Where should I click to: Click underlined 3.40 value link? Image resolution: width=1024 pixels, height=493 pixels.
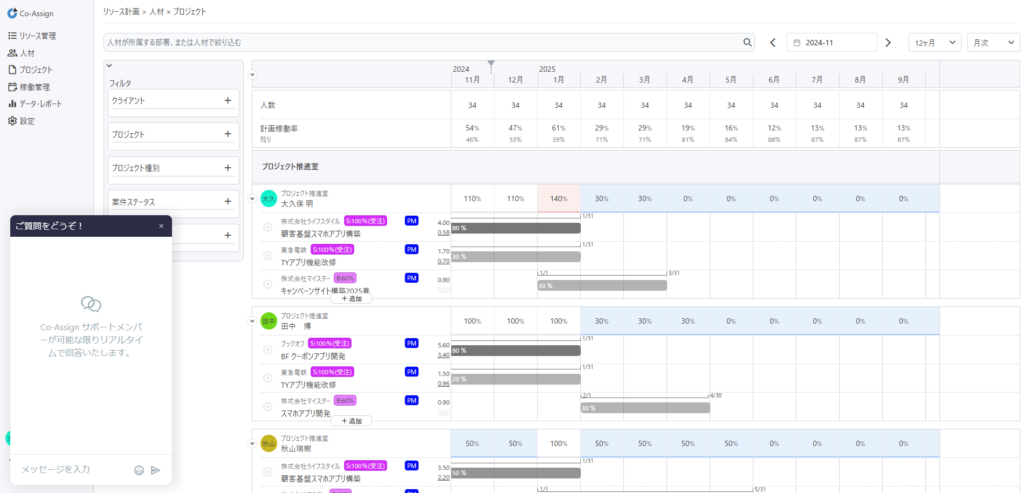[443, 355]
